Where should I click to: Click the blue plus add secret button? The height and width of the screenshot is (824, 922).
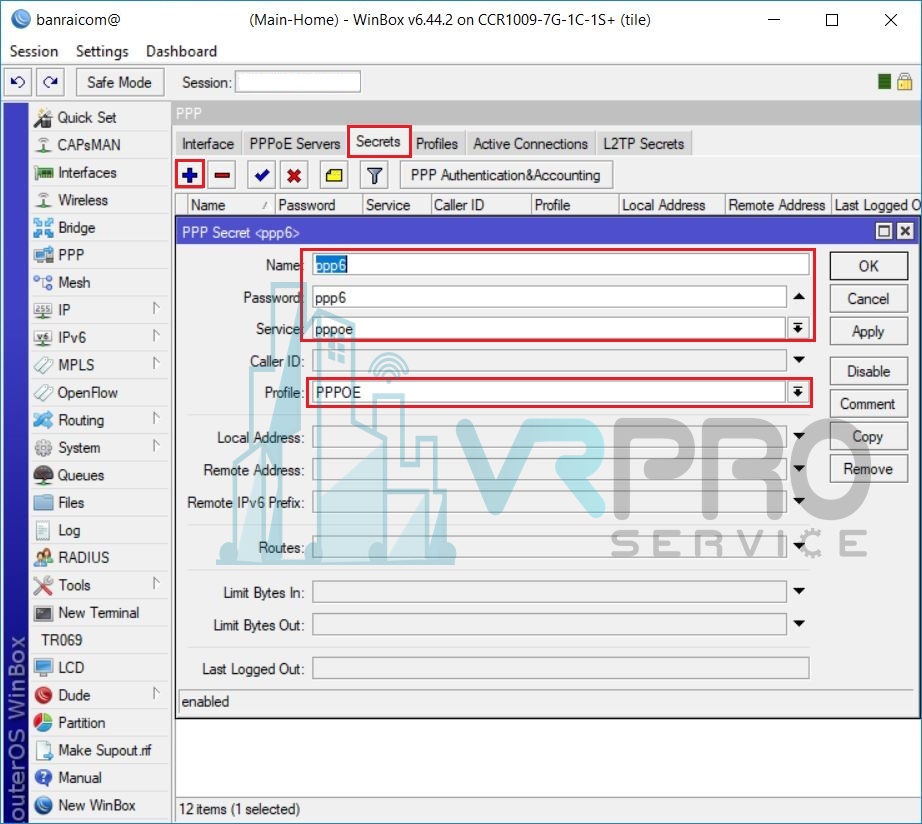[190, 175]
